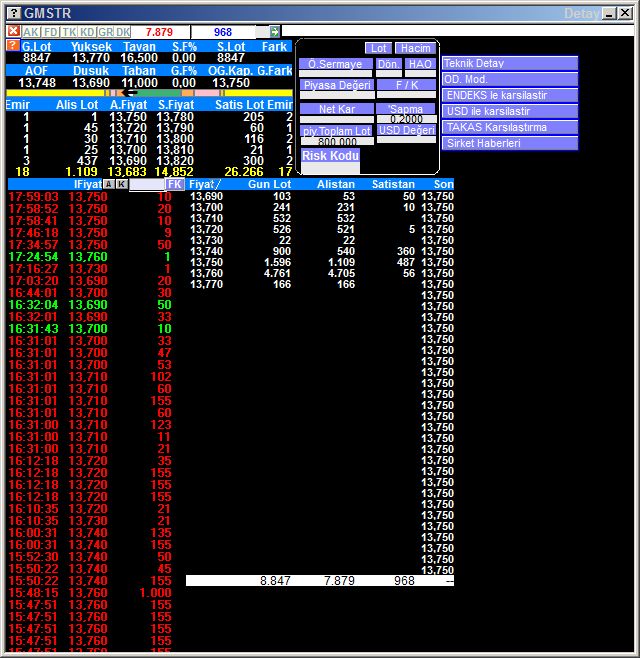This screenshot has height=658, width=640.
Task: Toggle the small K filter button
Action: [x=121, y=184]
